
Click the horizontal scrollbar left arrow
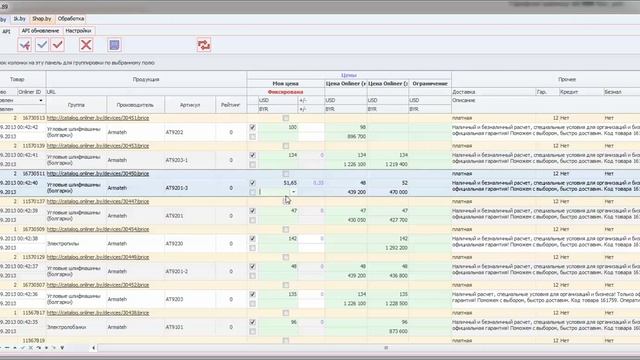94,348
